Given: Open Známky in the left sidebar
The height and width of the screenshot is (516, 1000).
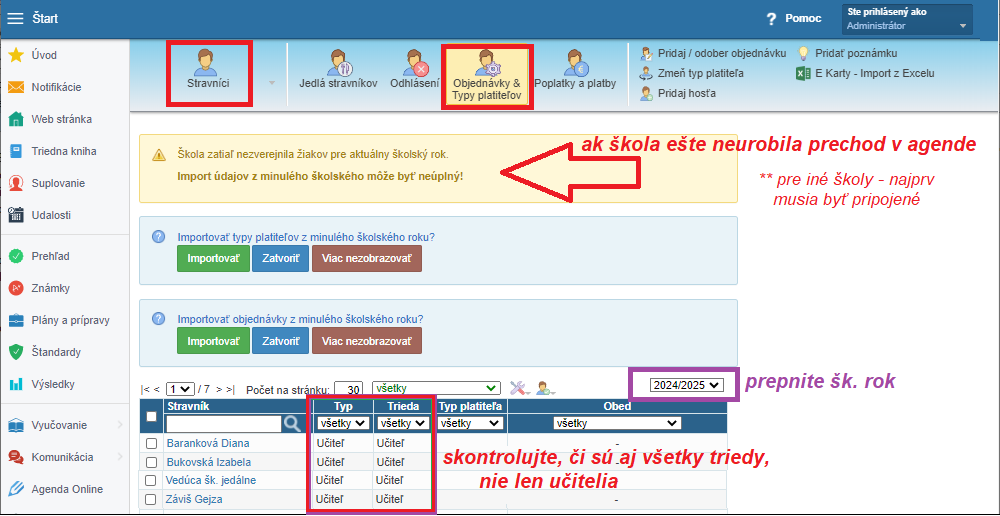Looking at the screenshot, I should pyautogui.click(x=50, y=288).
